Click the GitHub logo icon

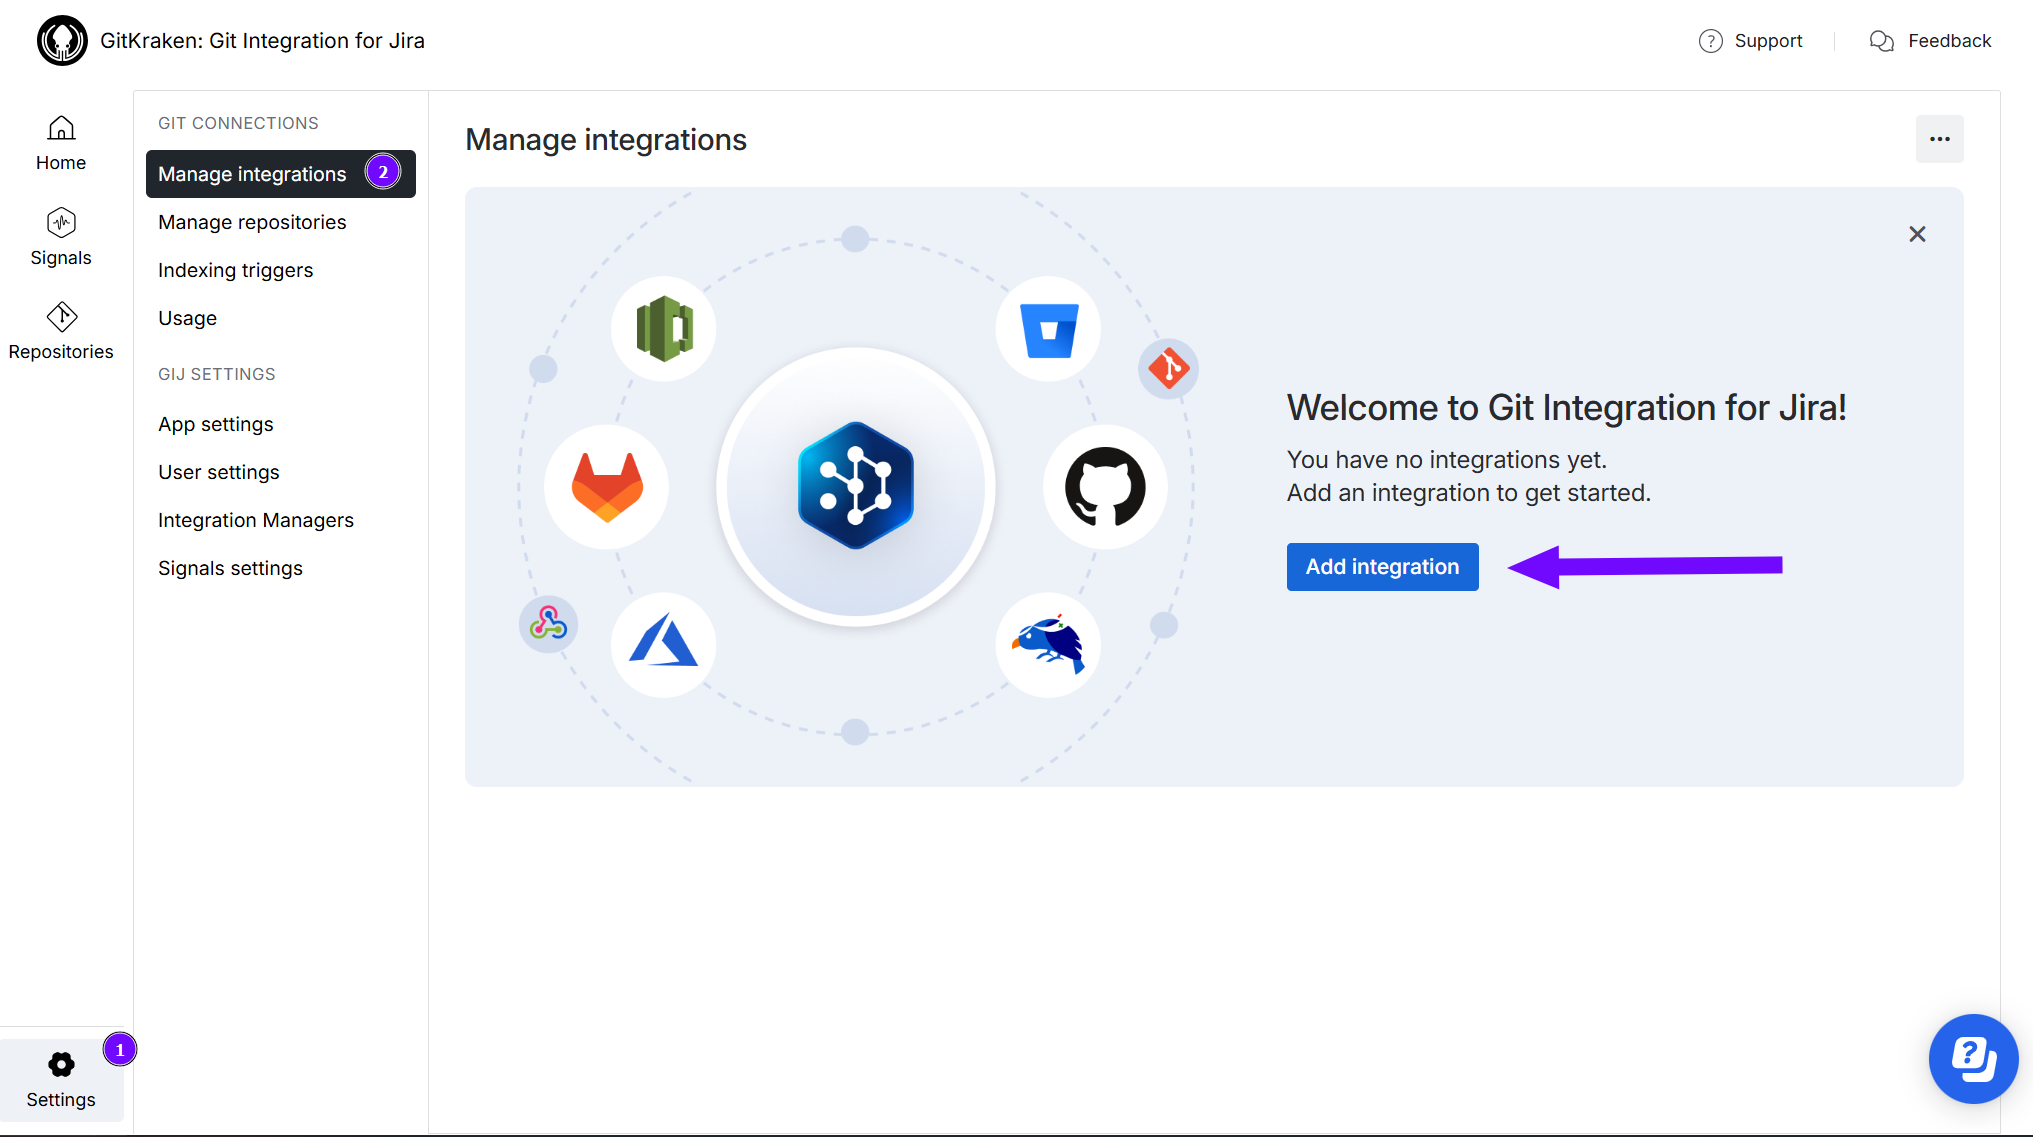[1105, 487]
